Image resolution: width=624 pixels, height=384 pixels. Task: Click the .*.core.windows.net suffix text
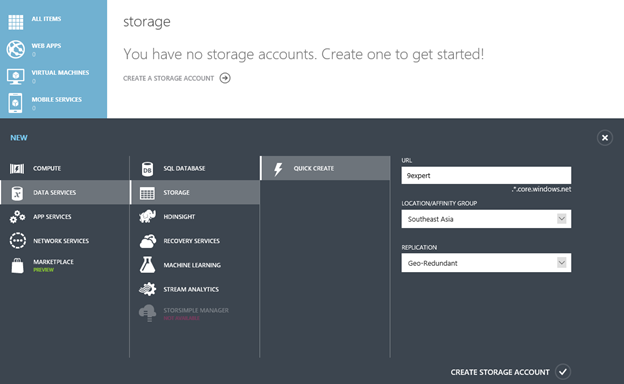[x=541, y=189]
